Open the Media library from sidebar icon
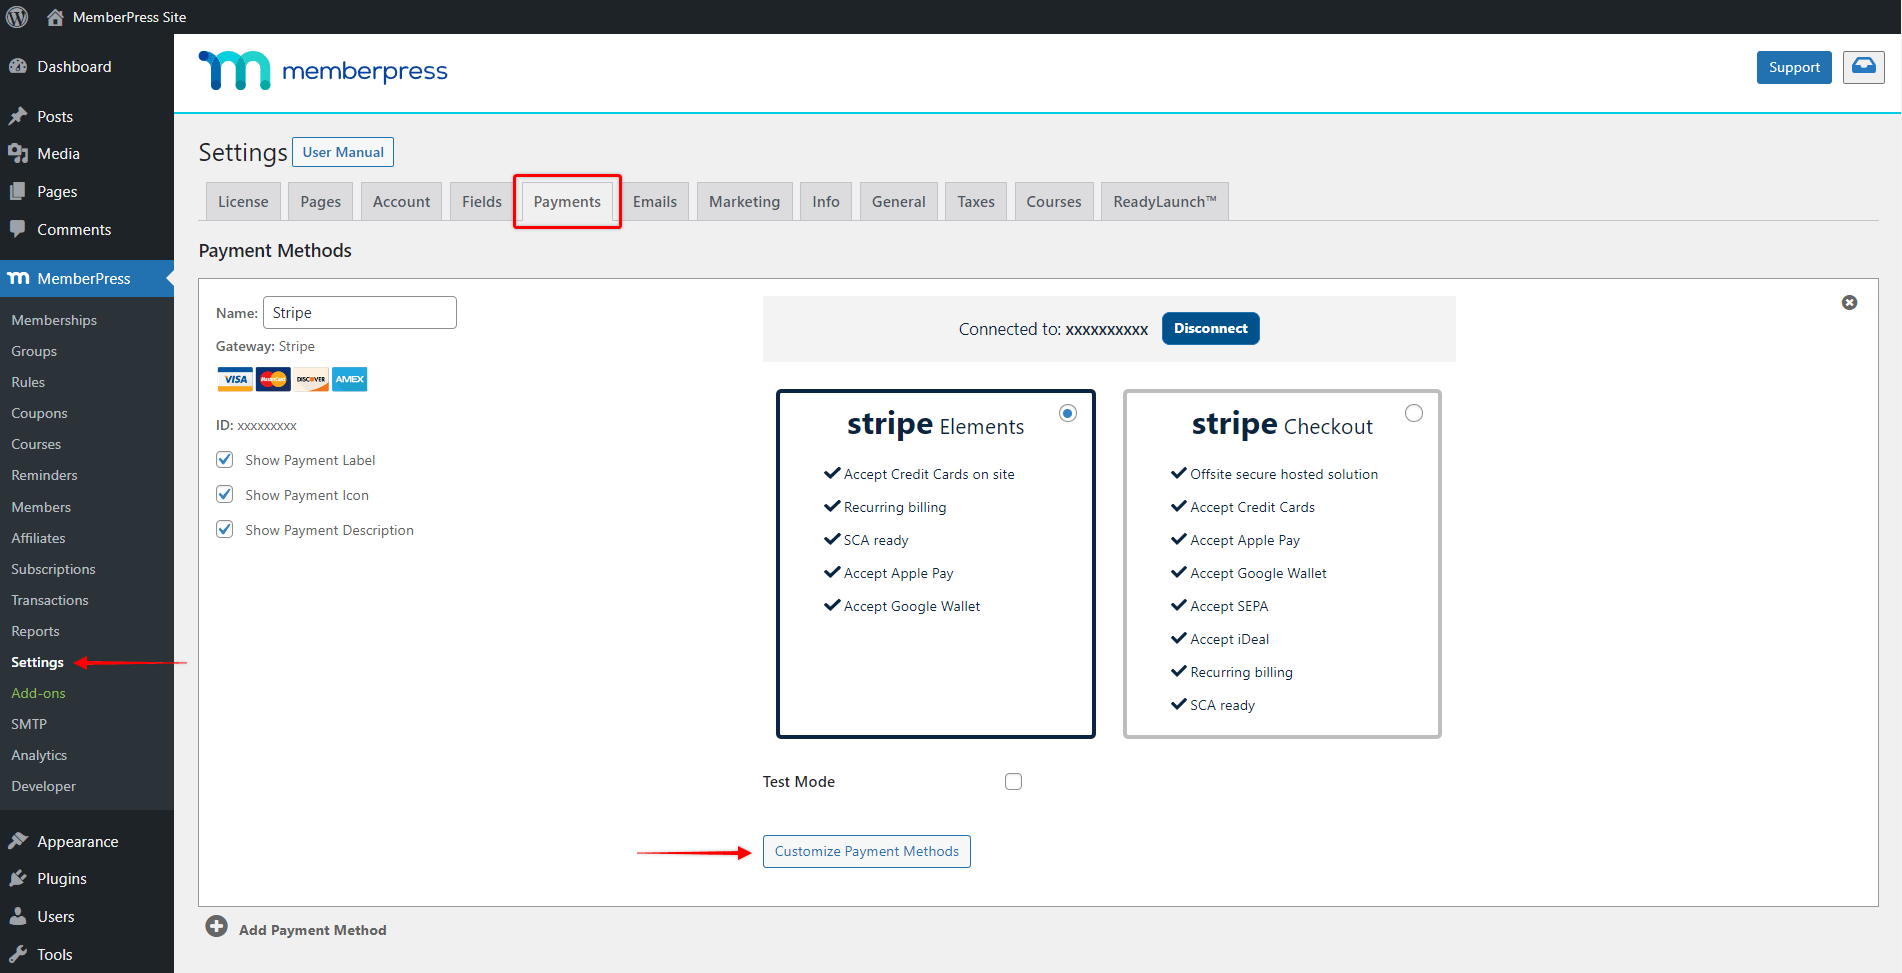1902x973 pixels. pos(19,153)
